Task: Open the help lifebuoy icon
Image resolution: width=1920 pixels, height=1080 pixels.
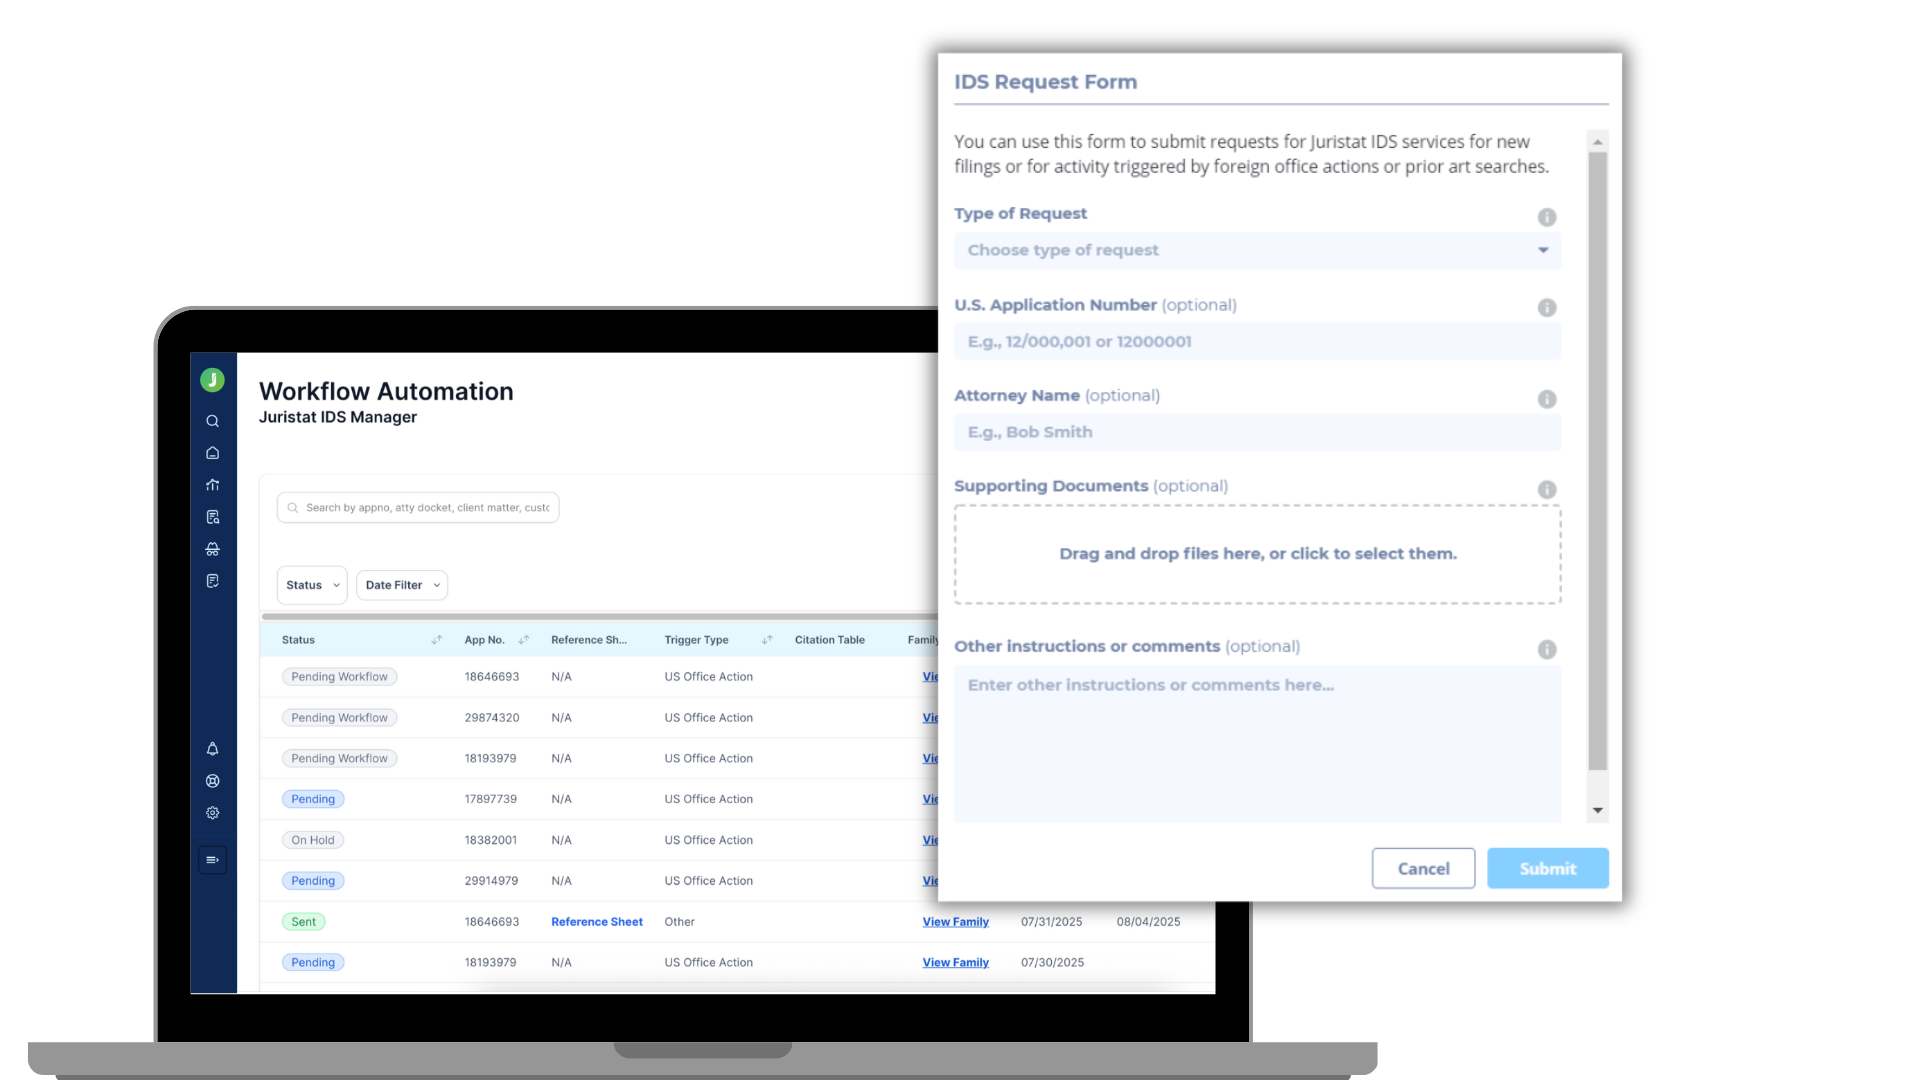Action: 212,781
